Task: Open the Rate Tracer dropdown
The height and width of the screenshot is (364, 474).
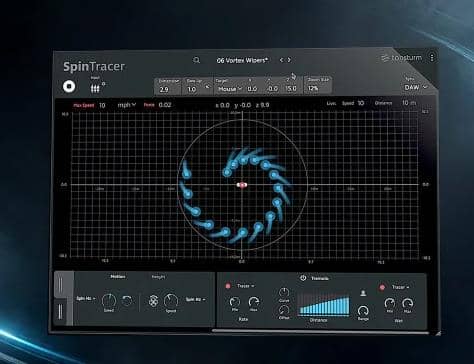Action: point(246,286)
